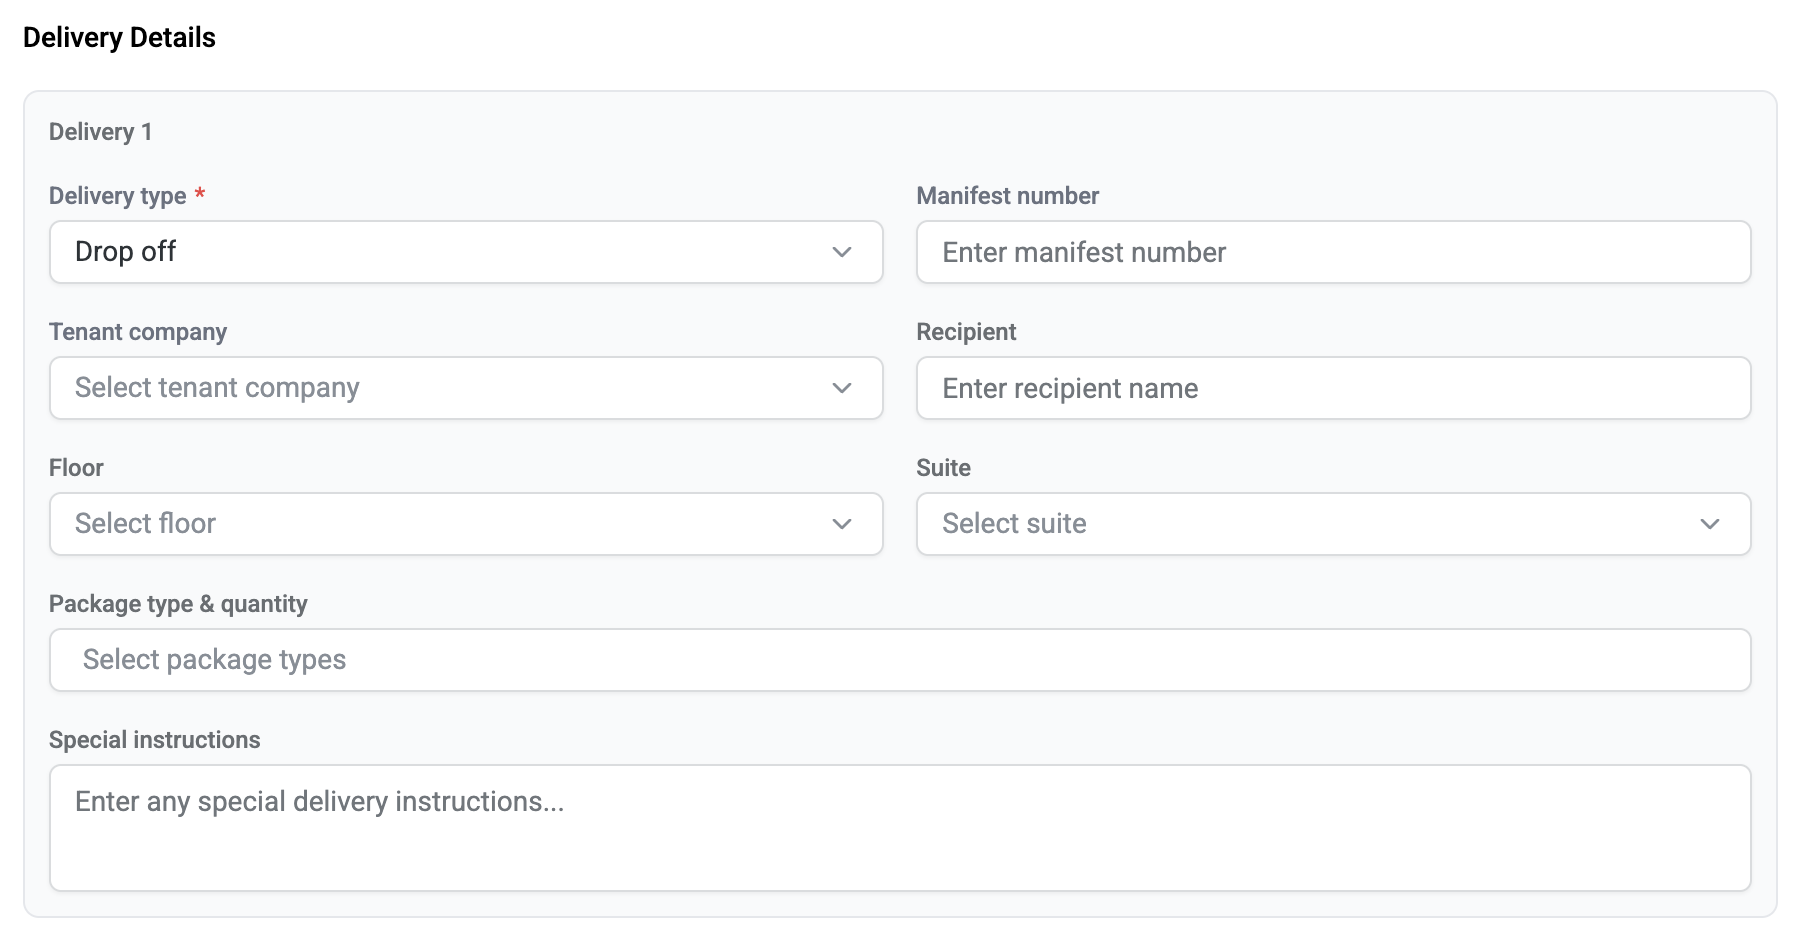Screen dimensions: 1798x936
Task: Click the 'Recipient' label text
Action: [966, 332]
